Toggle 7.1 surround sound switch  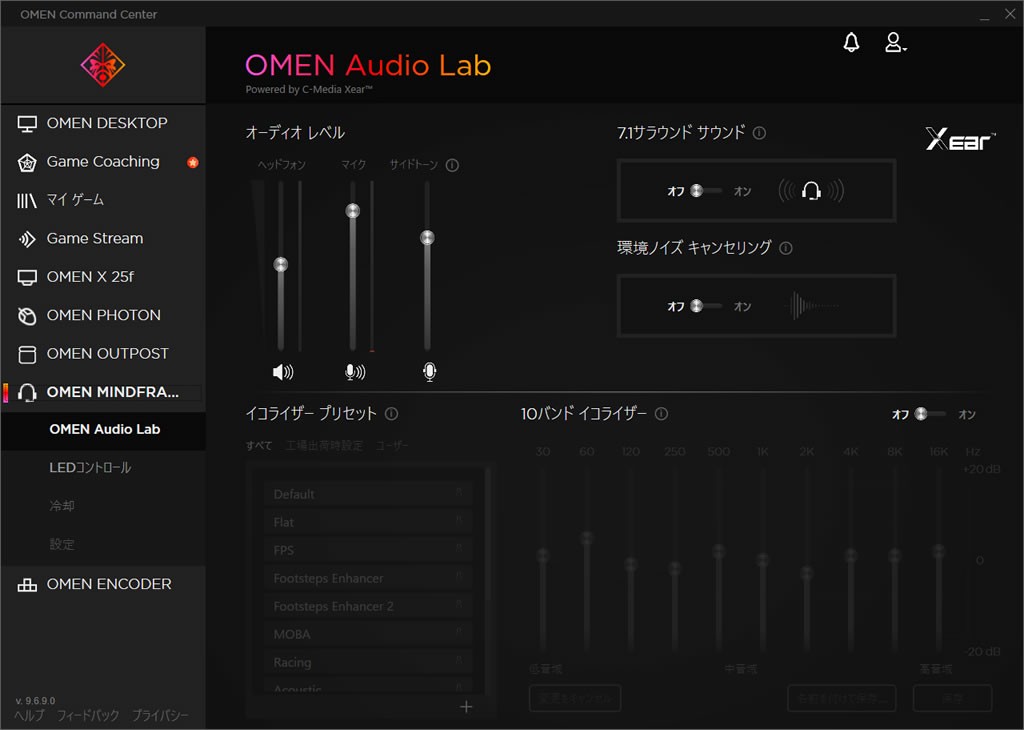click(x=707, y=191)
